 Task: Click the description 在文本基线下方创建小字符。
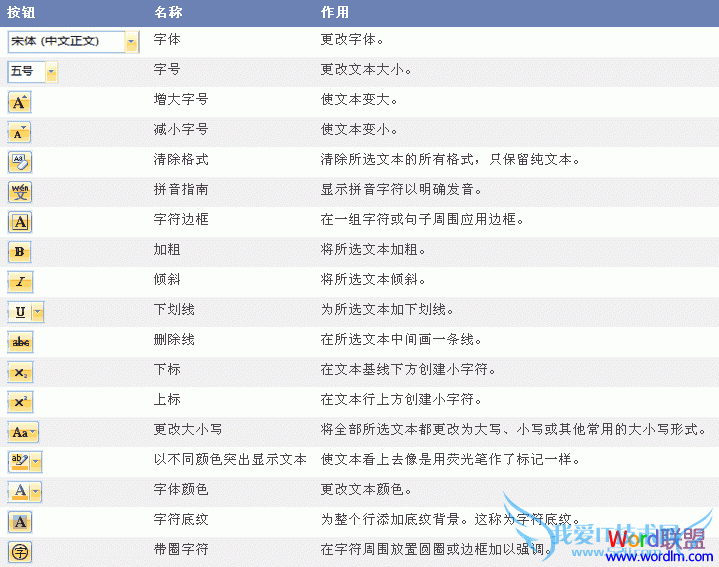click(408, 369)
